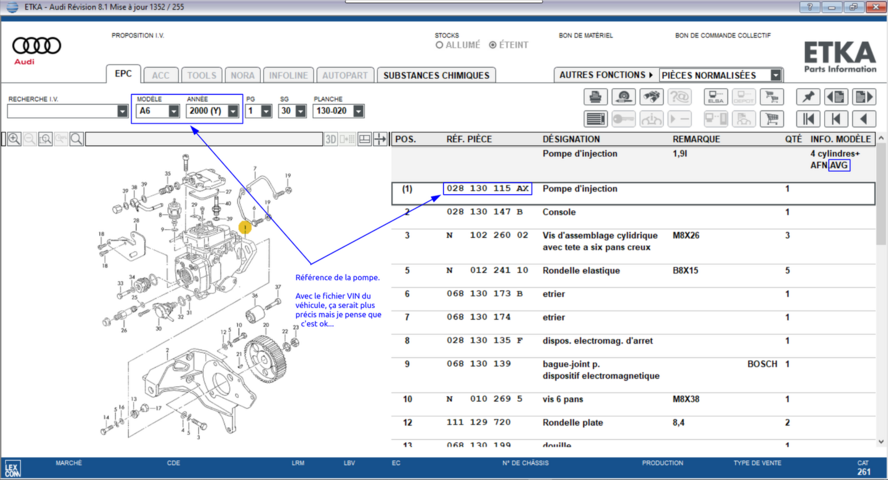The image size is (888, 480).
Task: Click the pushpin icon
Action: 808,97
